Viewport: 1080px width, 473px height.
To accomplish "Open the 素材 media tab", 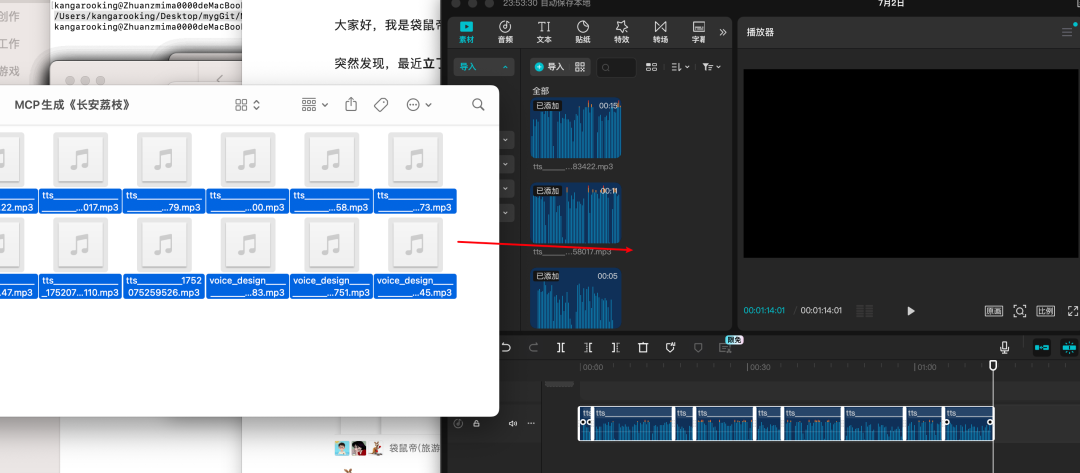I will pos(466,32).
